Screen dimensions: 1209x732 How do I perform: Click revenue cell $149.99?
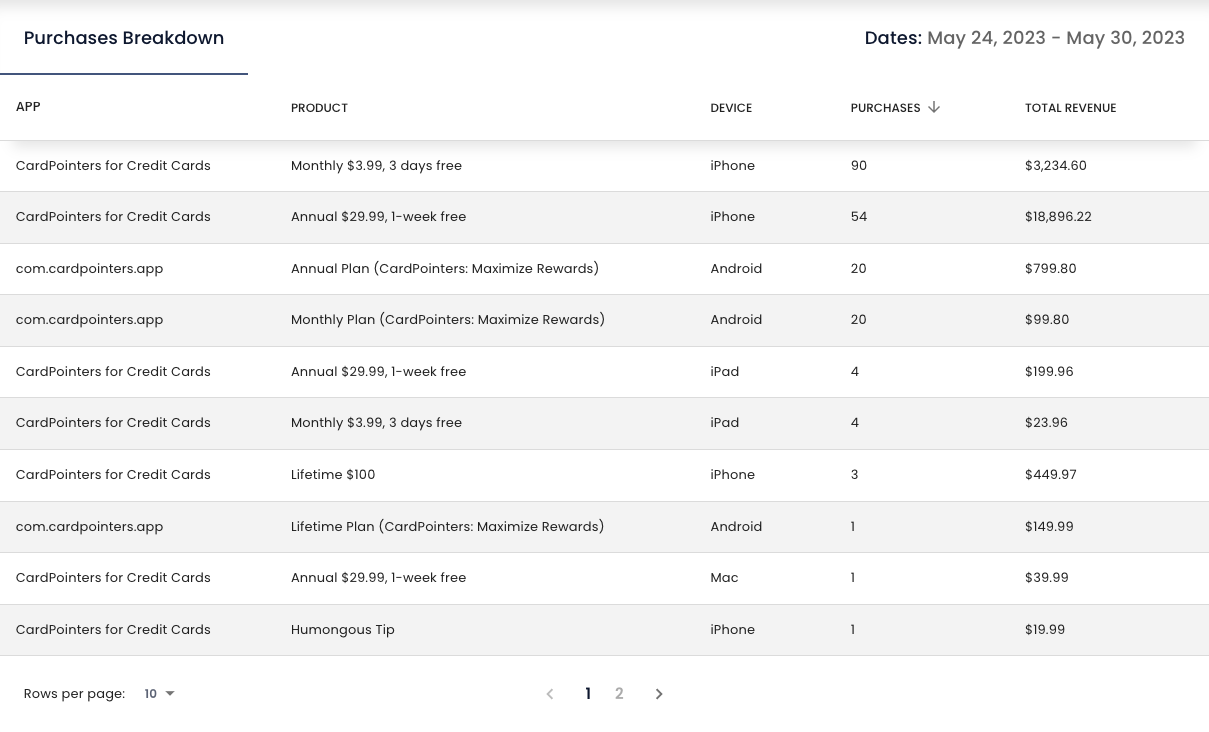point(1049,527)
